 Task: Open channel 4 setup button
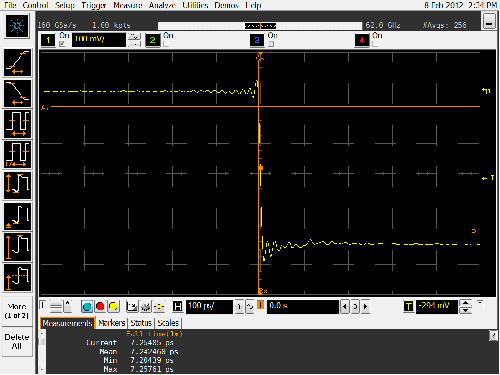pyautogui.click(x=362, y=40)
